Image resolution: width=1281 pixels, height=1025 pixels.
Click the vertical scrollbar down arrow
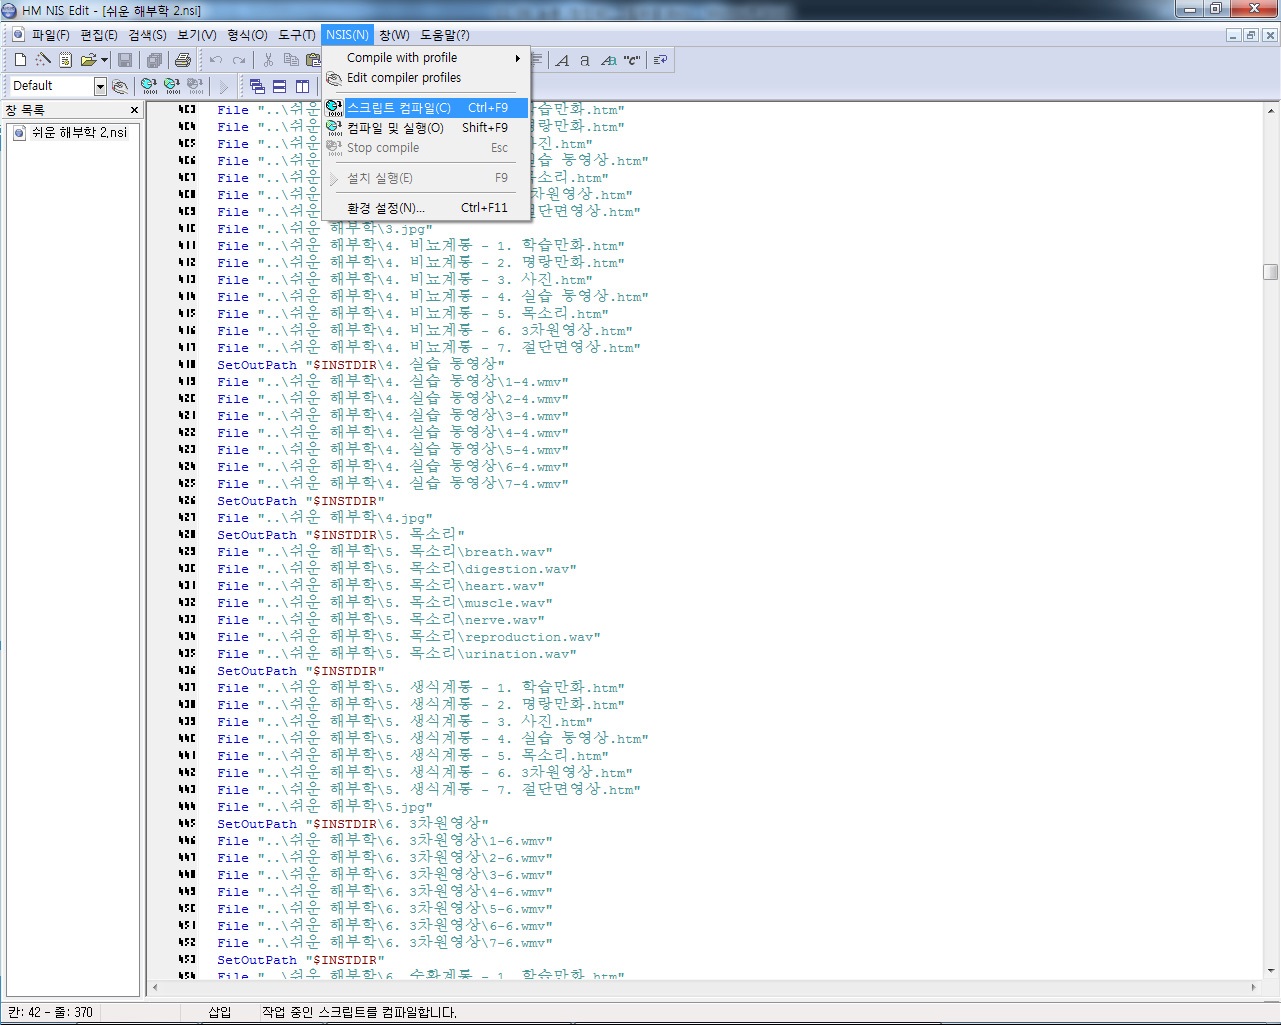click(x=1270, y=970)
